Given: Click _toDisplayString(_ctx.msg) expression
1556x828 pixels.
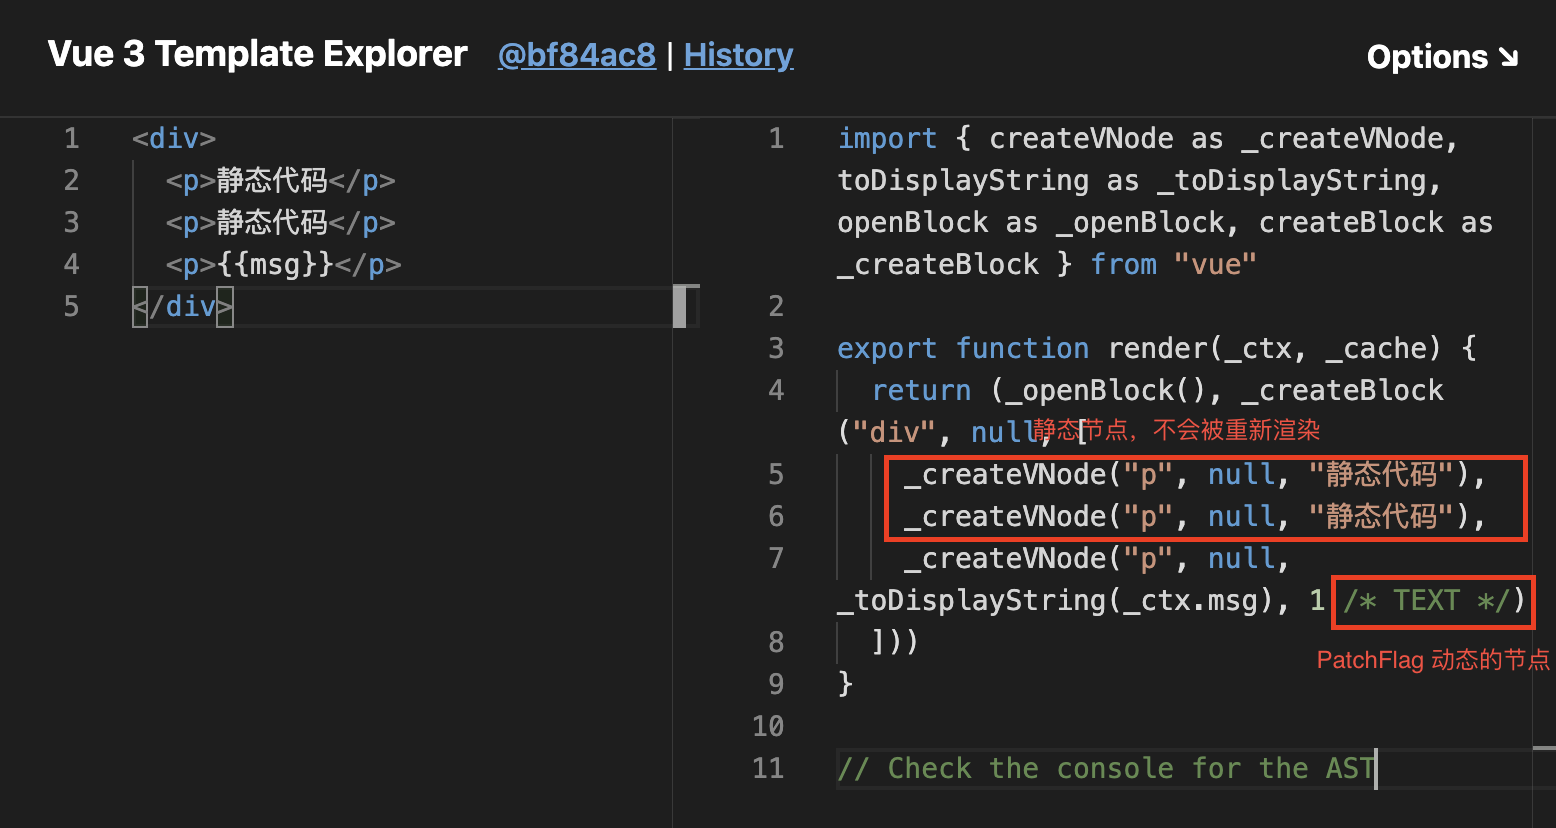Looking at the screenshot, I should tap(1055, 600).
